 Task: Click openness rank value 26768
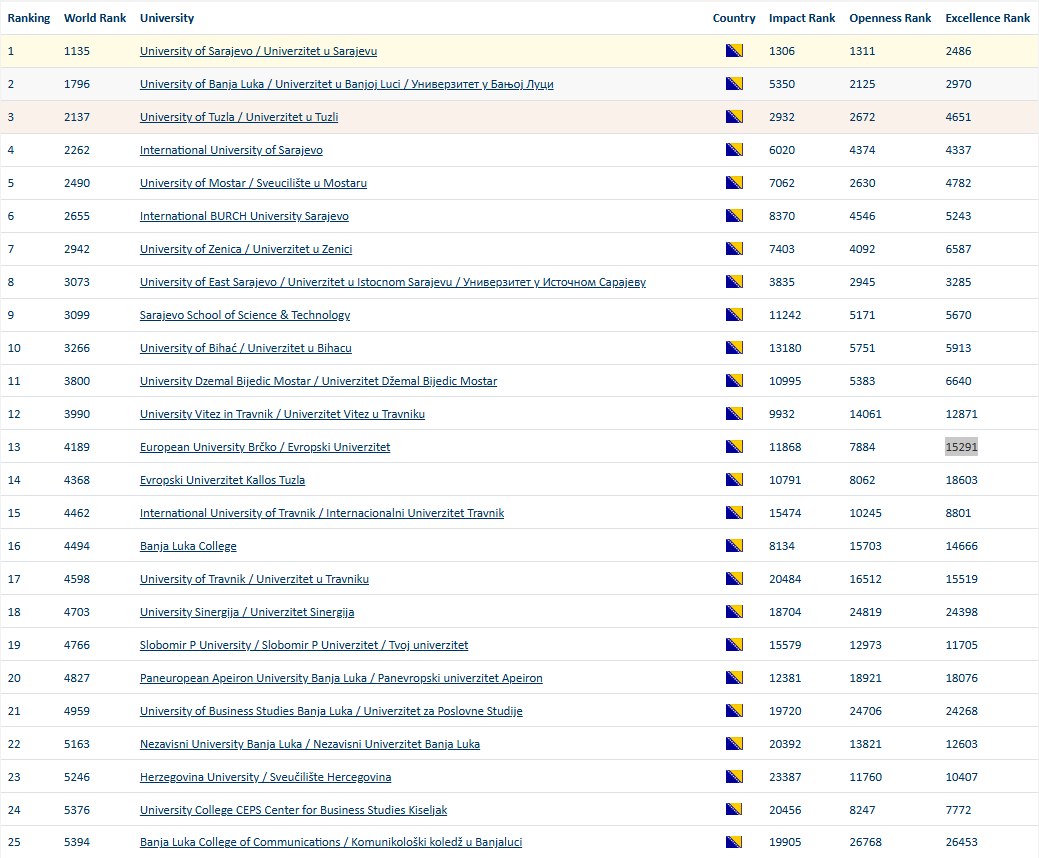coord(865,842)
